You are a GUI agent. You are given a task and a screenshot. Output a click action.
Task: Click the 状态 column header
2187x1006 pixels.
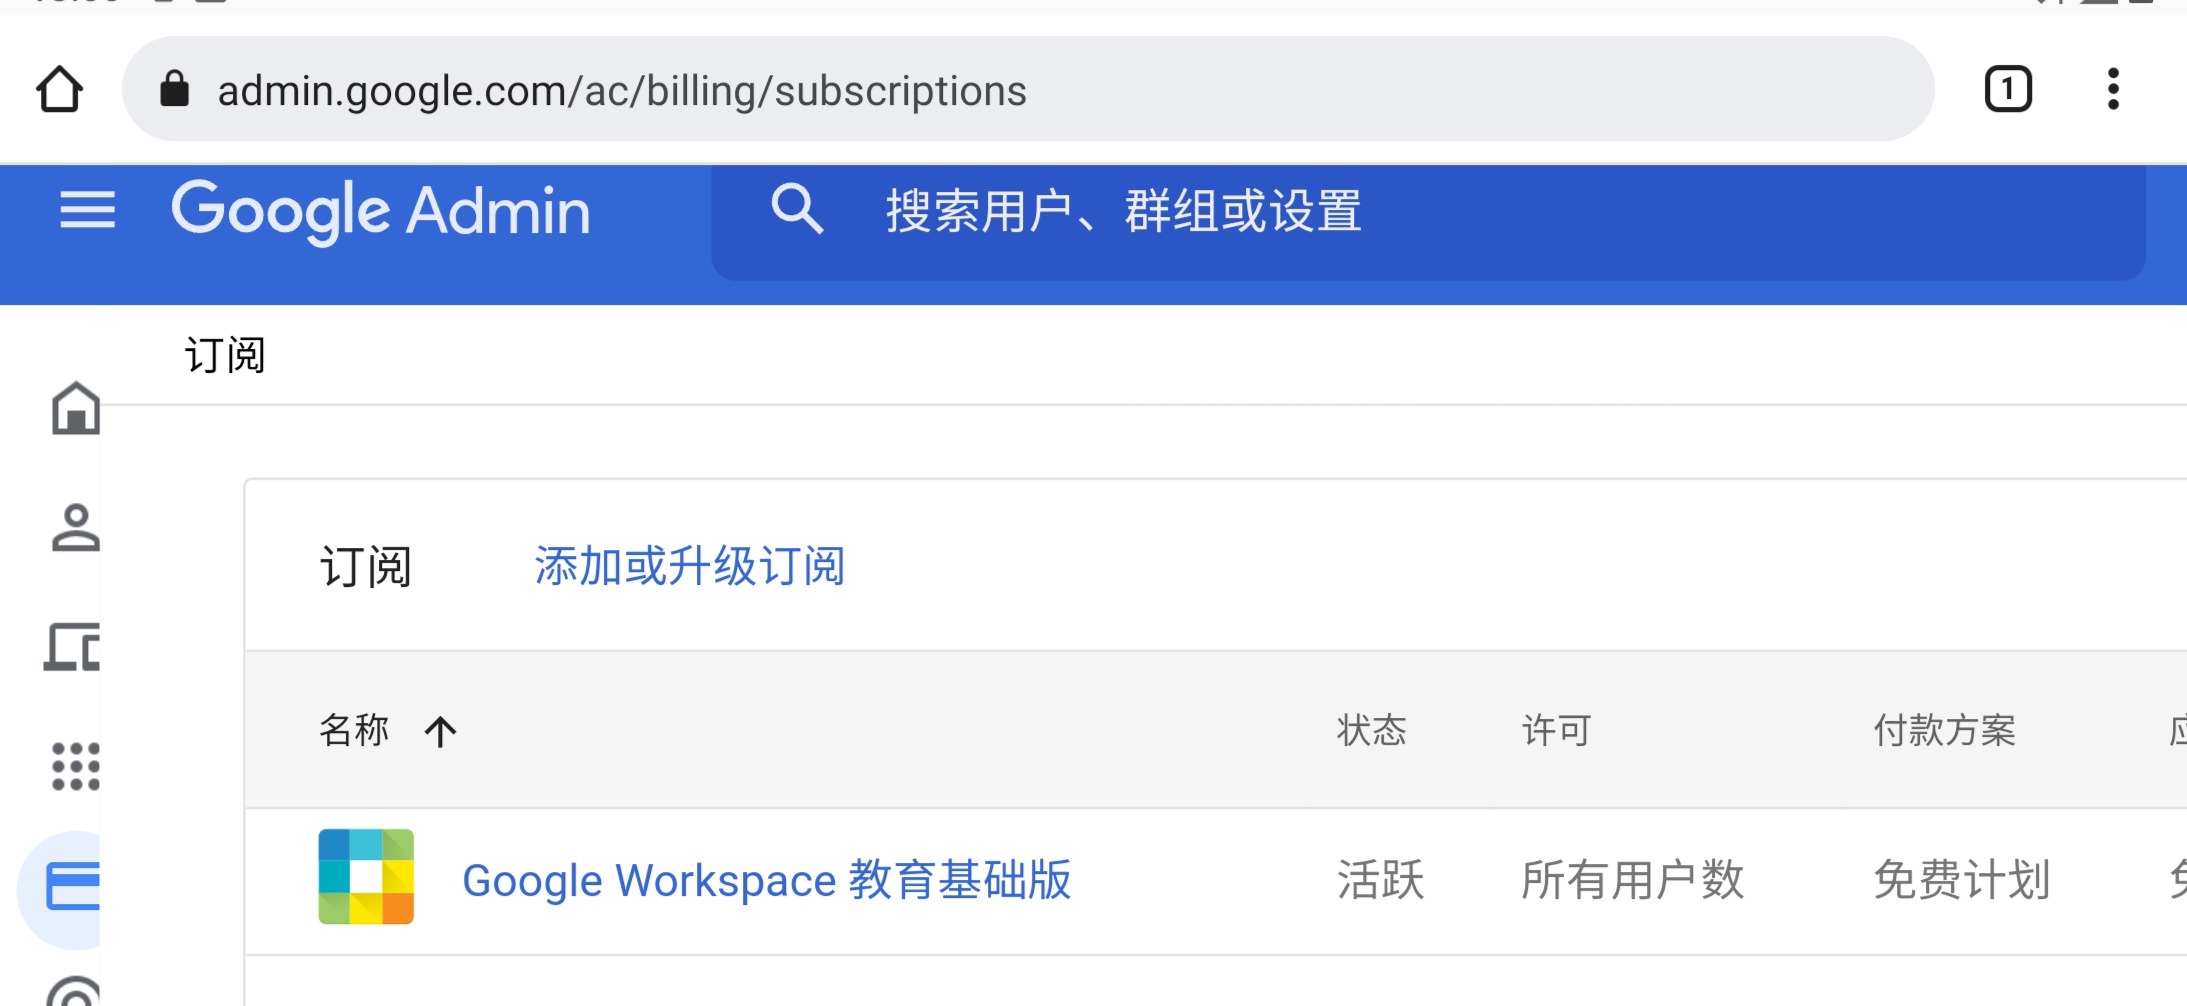(x=1372, y=731)
